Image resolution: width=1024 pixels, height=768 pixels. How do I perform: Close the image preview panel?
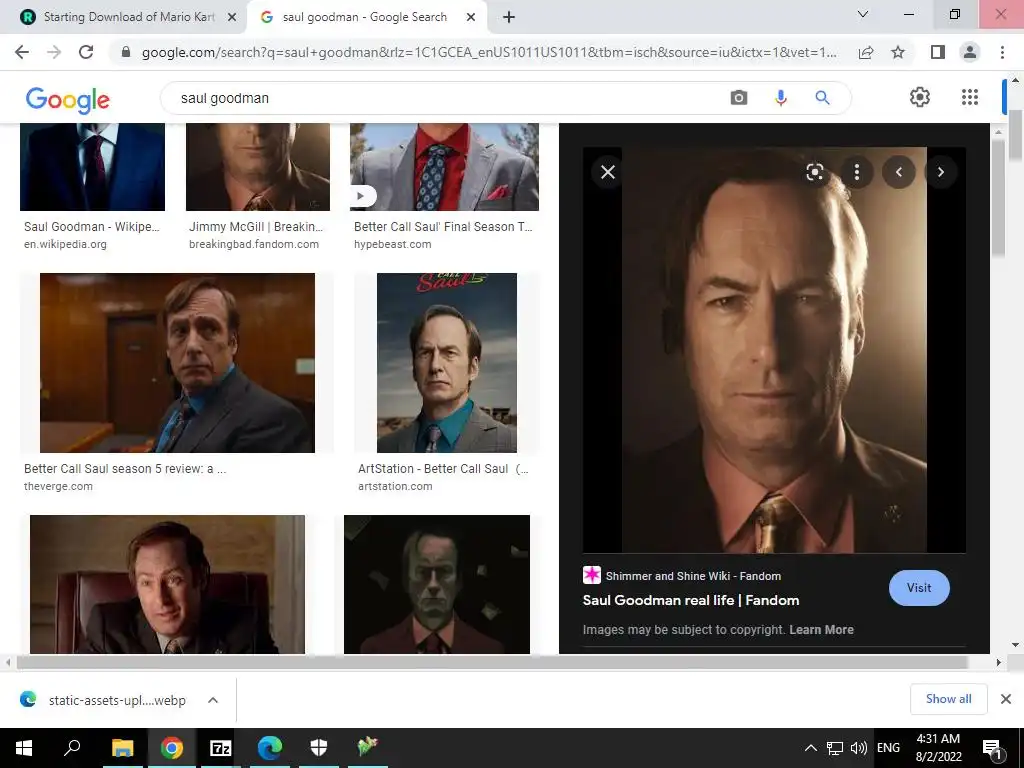[608, 172]
